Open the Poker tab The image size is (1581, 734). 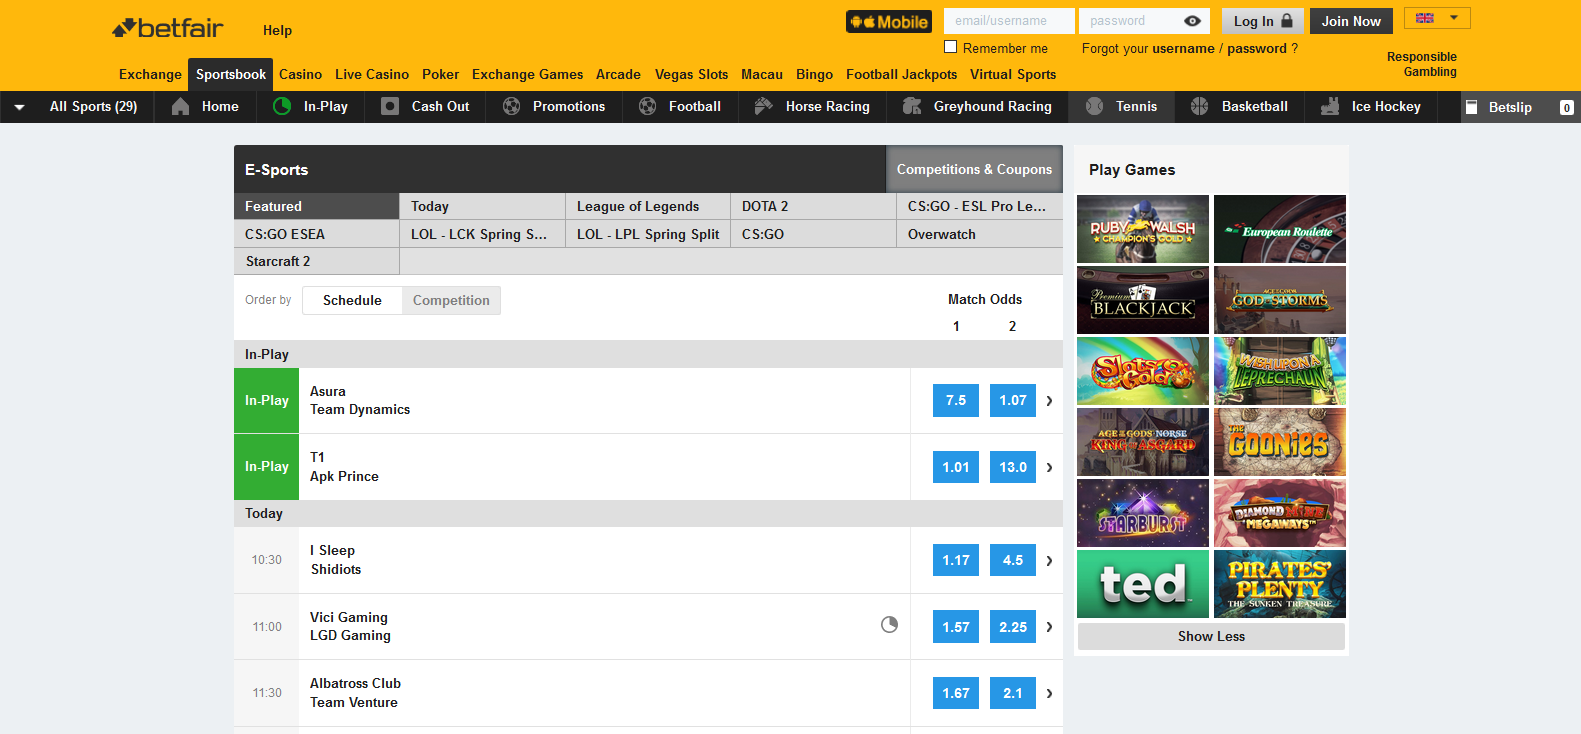(x=440, y=74)
